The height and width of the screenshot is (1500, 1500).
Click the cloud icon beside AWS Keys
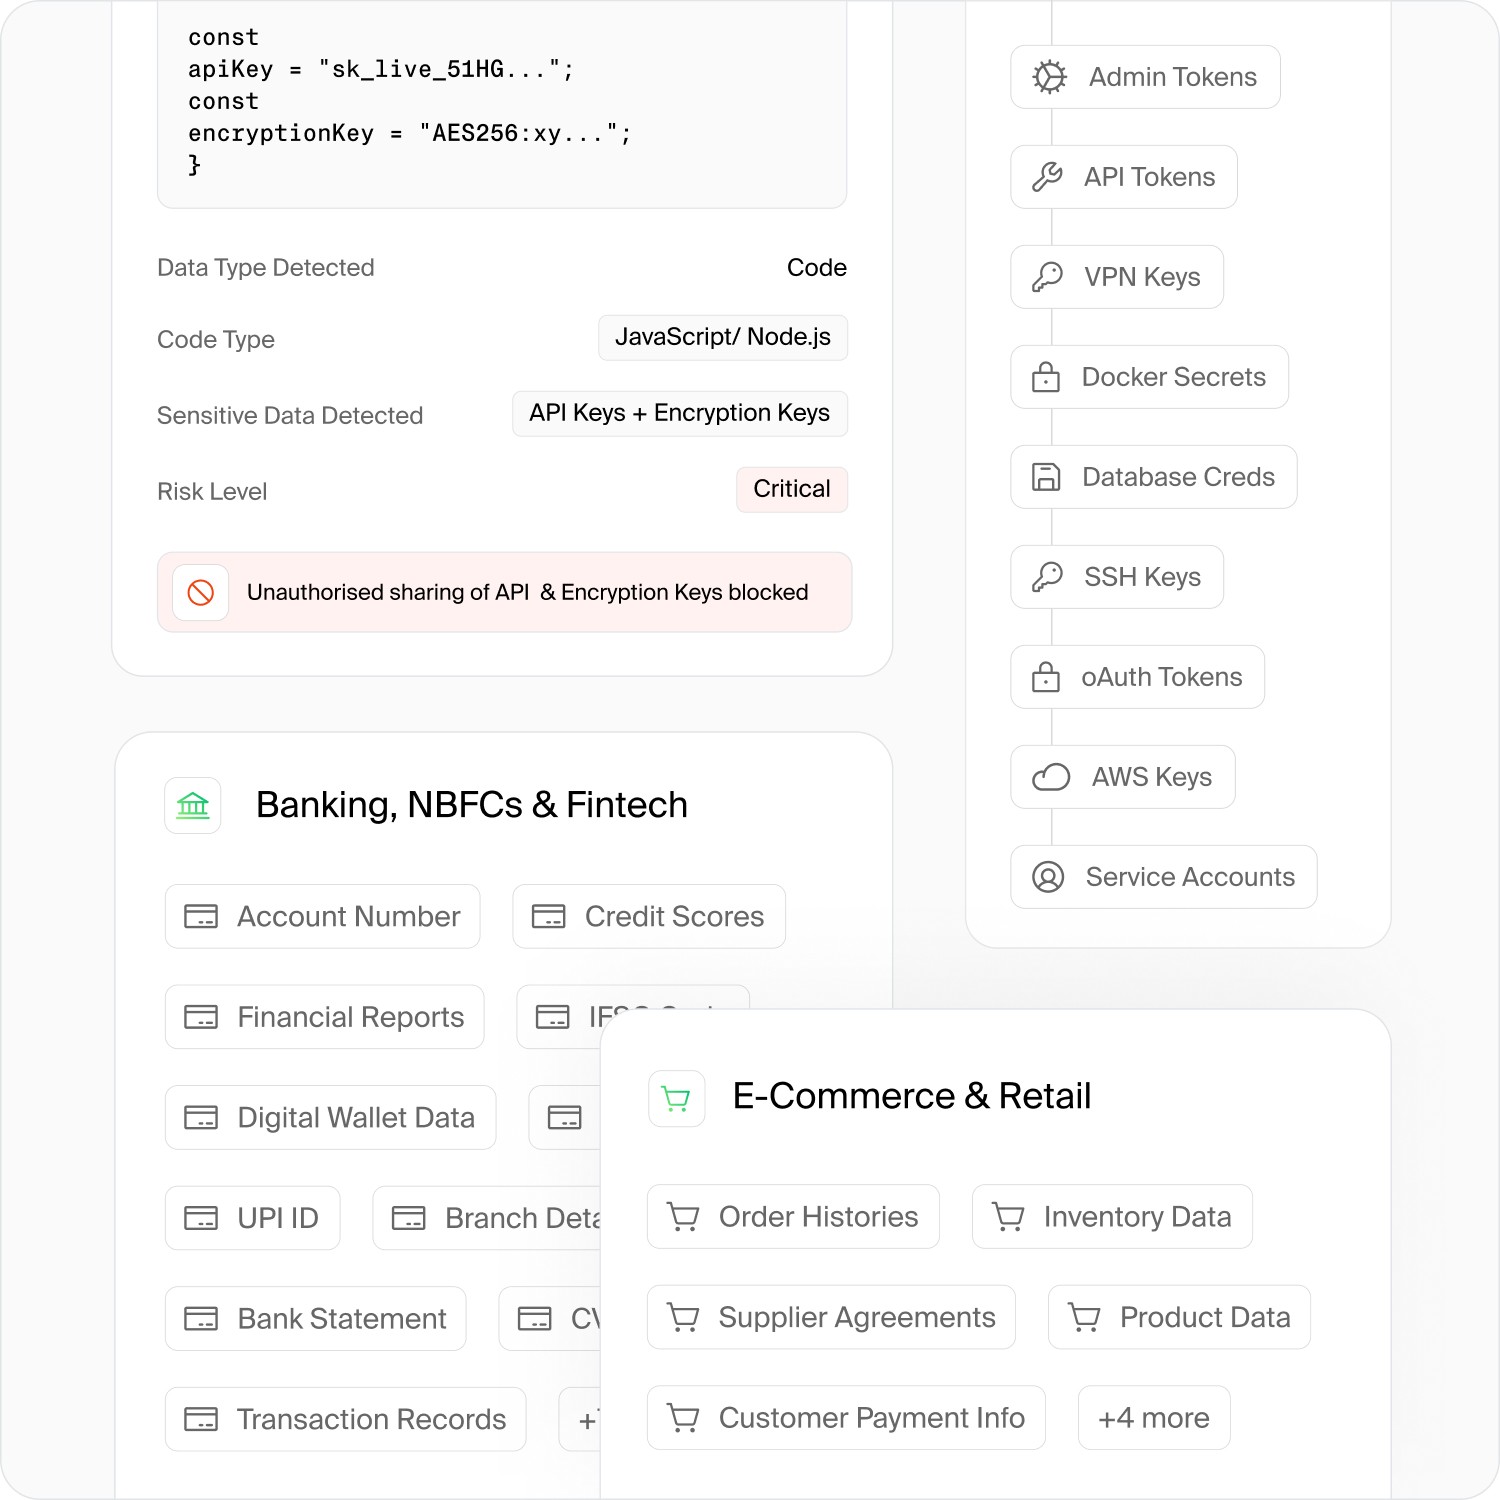point(1051,777)
